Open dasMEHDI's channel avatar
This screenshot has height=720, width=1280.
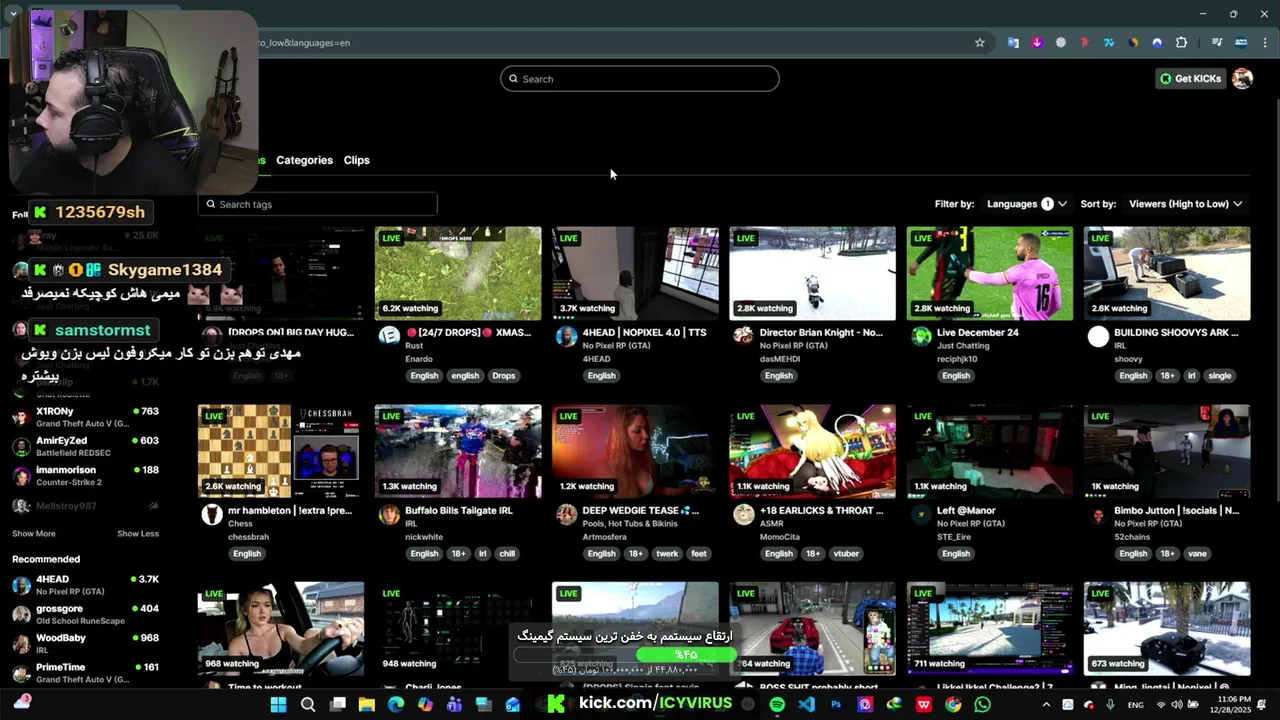(x=743, y=336)
